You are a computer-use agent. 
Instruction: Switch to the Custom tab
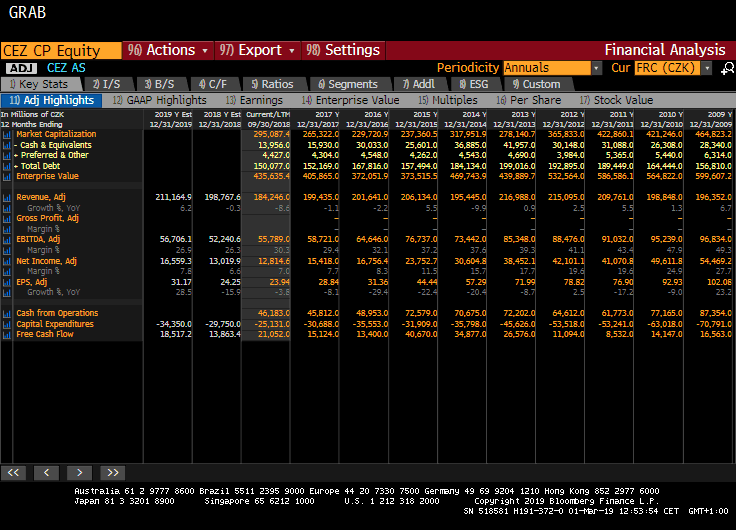click(537, 84)
